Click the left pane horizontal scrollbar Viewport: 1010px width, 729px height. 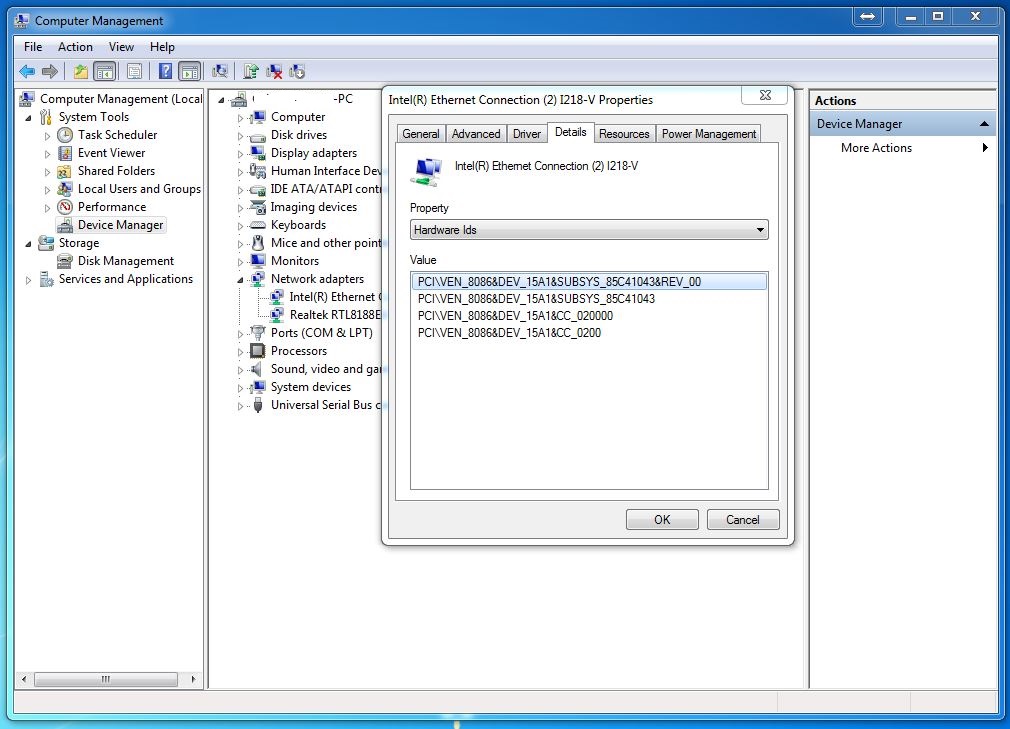tap(105, 679)
